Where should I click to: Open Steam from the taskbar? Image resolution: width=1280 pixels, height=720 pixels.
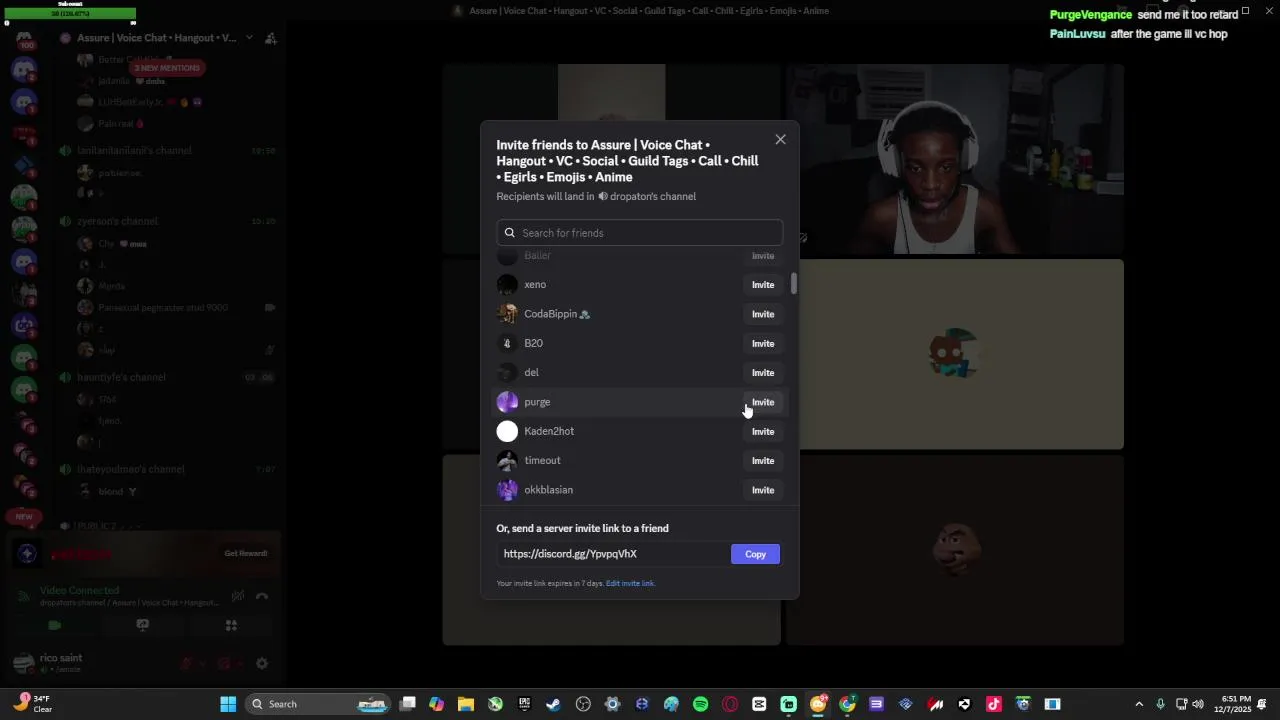coord(553,704)
